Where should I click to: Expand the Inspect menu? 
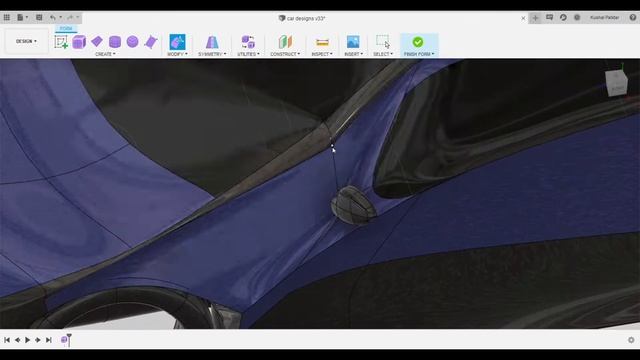(x=322, y=54)
